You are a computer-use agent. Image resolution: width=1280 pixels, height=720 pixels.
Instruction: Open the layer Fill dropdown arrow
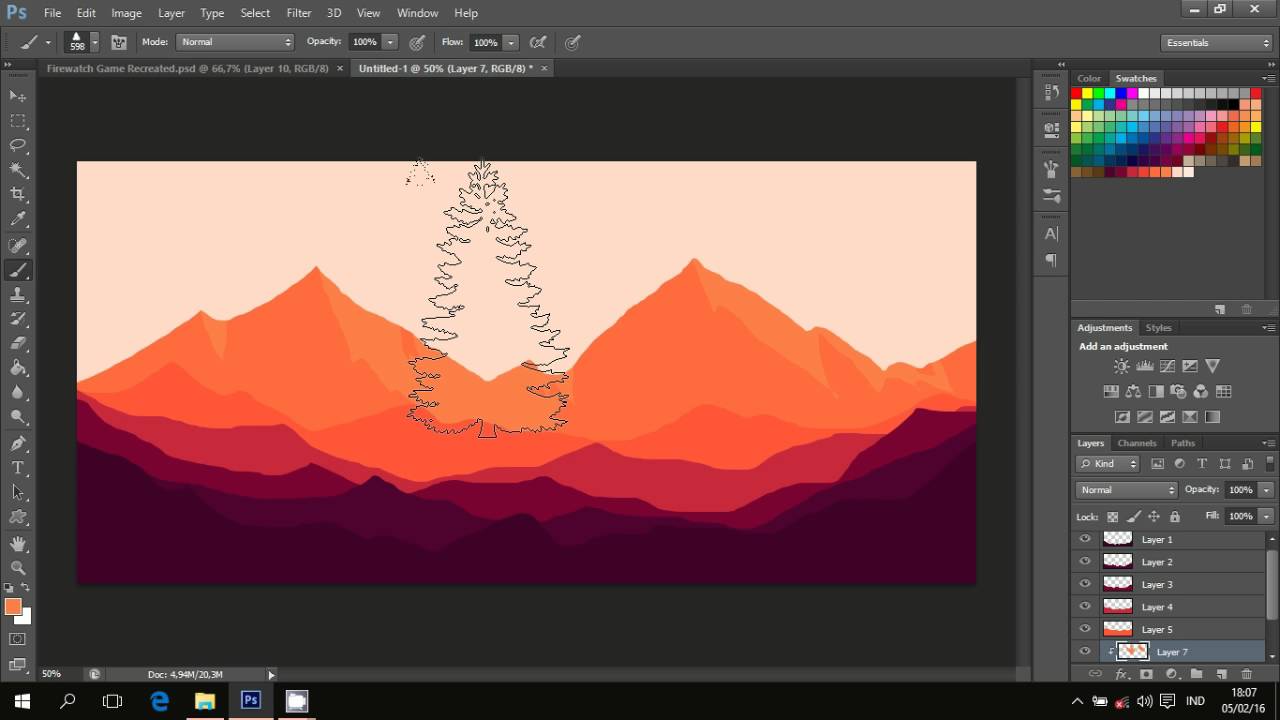click(1266, 516)
